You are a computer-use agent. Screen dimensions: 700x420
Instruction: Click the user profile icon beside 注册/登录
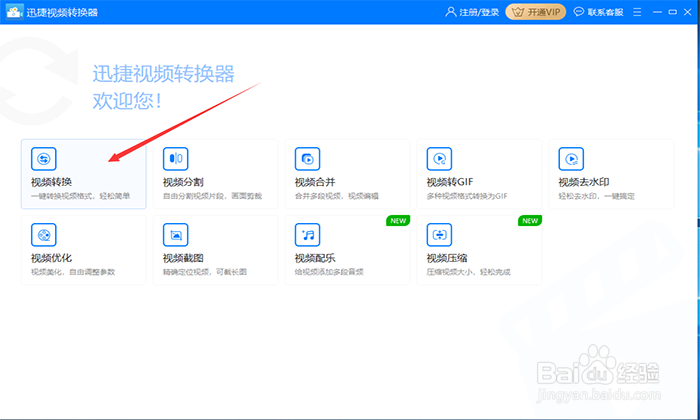point(451,12)
